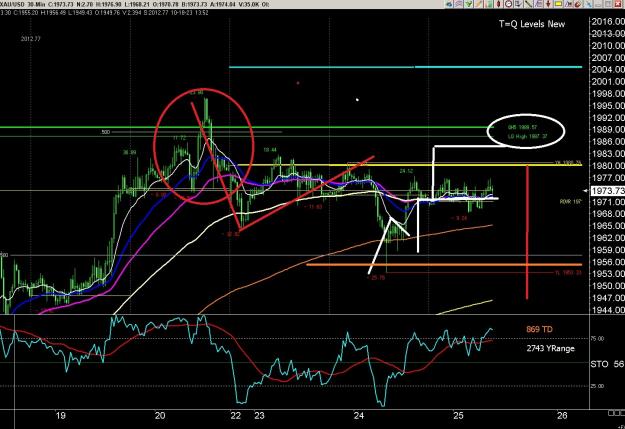
Task: Click the 1944.00 price axis label
Action: pos(608,310)
